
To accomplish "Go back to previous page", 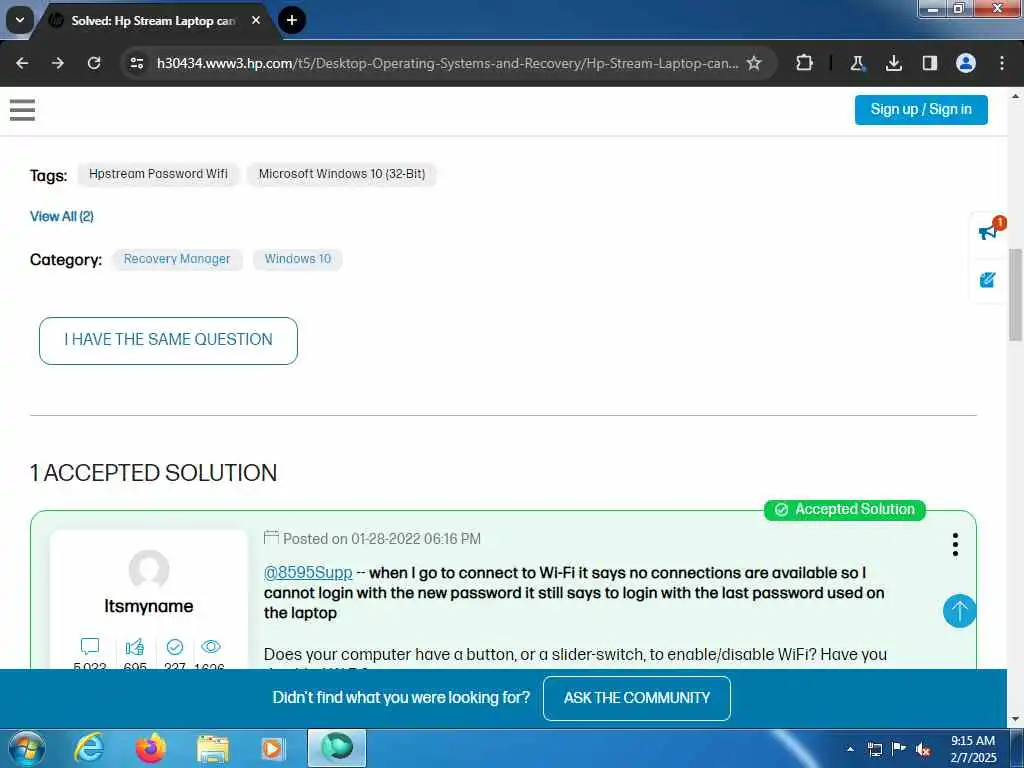I will pyautogui.click(x=22, y=63).
